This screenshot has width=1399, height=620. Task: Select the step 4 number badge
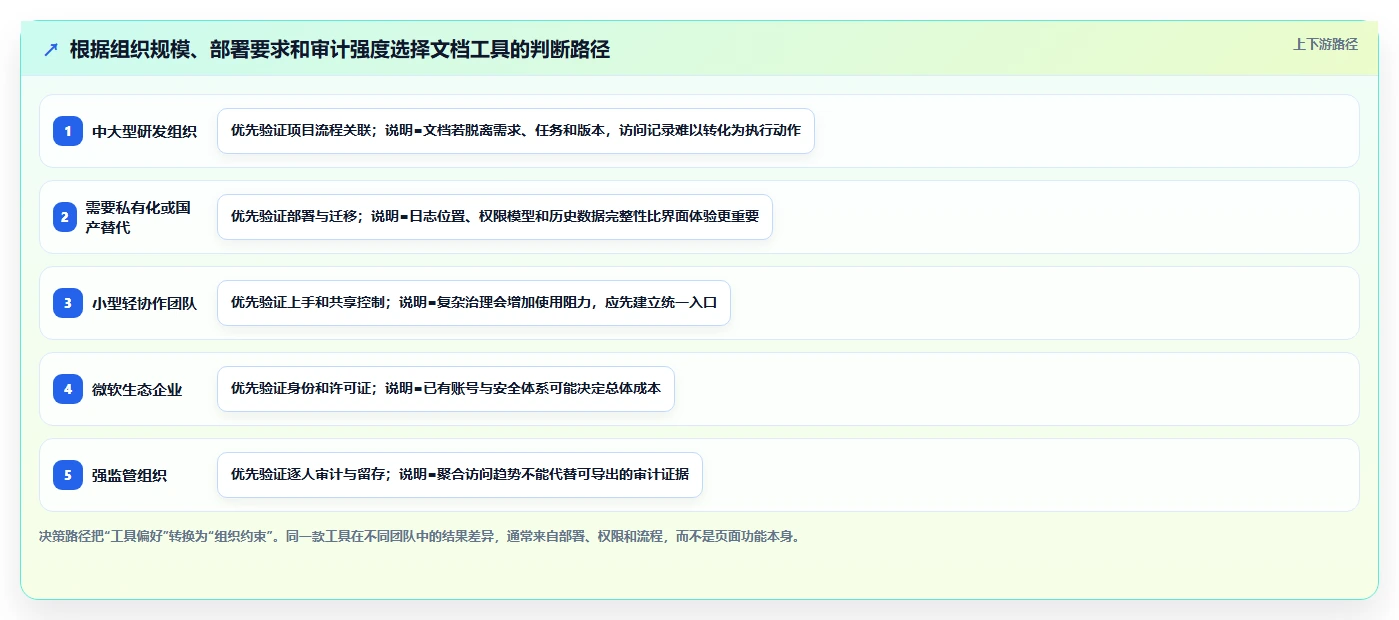[x=68, y=389]
